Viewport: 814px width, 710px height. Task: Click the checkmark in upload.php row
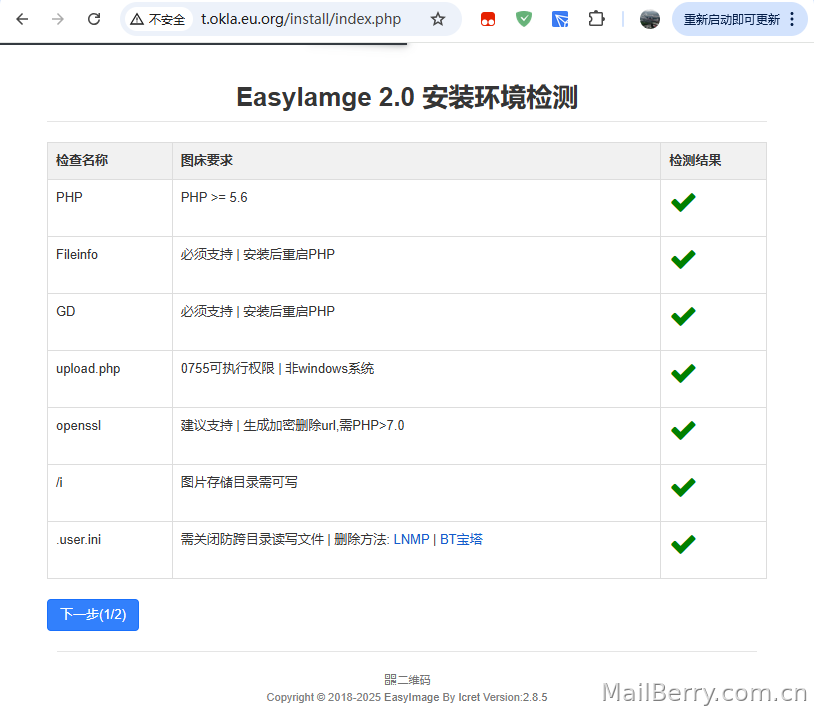pyautogui.click(x=683, y=374)
